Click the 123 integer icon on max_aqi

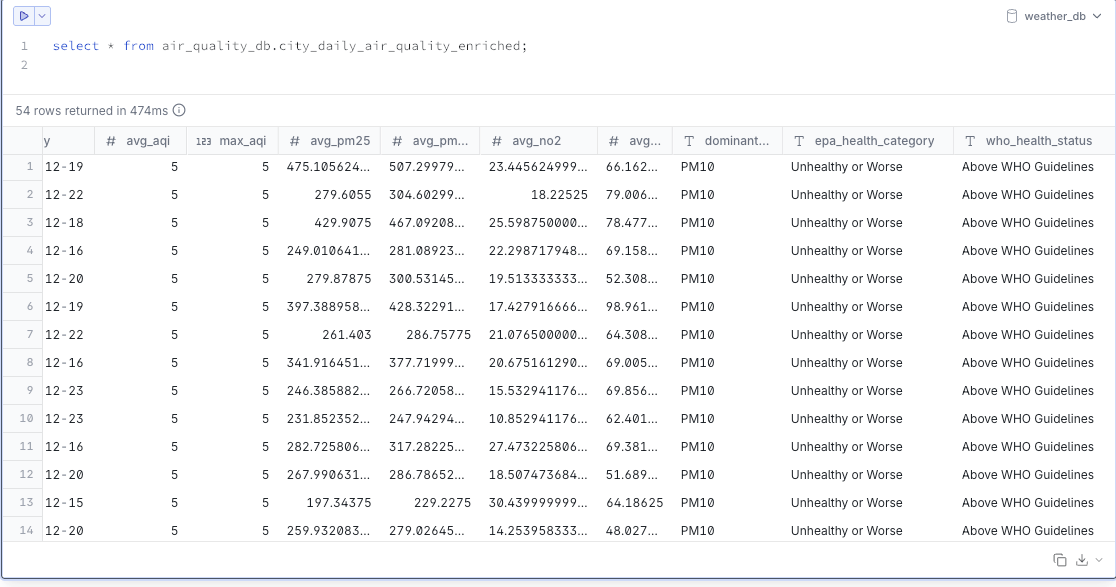(x=203, y=141)
